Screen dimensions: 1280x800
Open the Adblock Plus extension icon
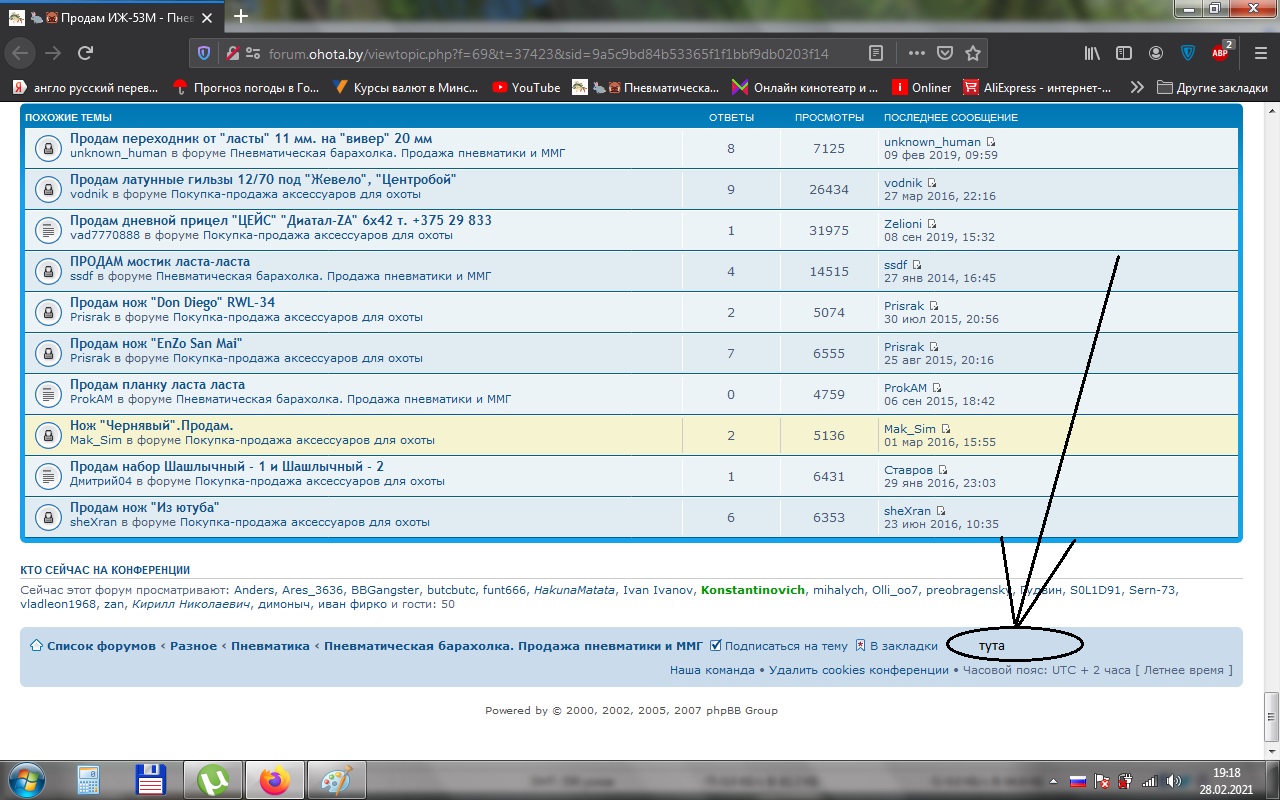pyautogui.click(x=1221, y=53)
